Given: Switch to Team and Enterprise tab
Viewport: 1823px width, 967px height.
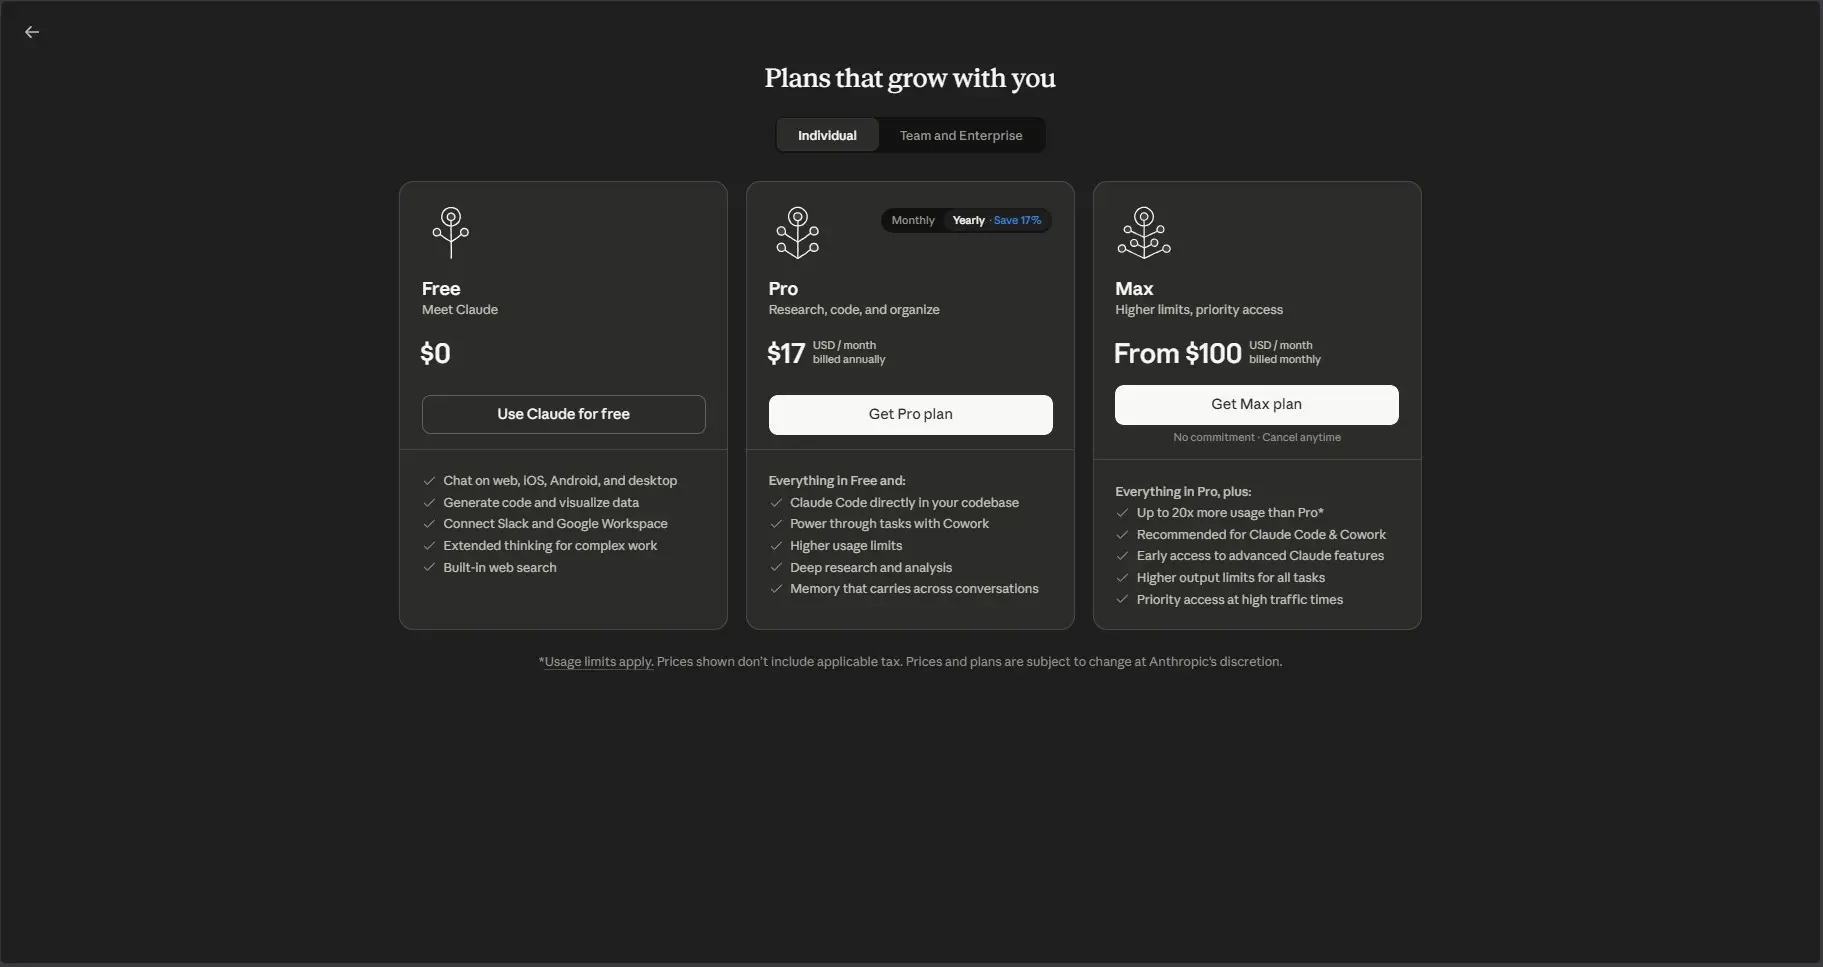Looking at the screenshot, I should tap(960, 135).
